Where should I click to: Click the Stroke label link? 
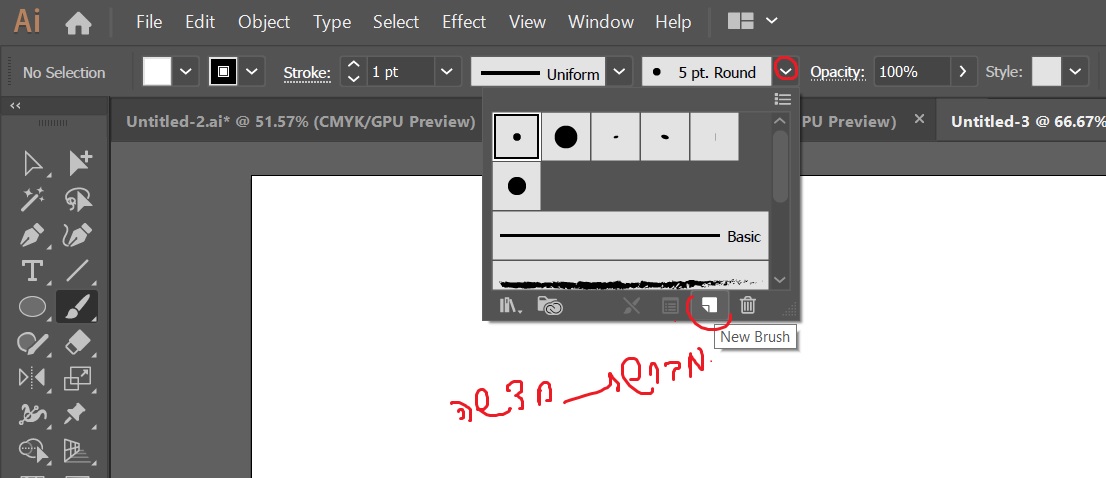306,72
